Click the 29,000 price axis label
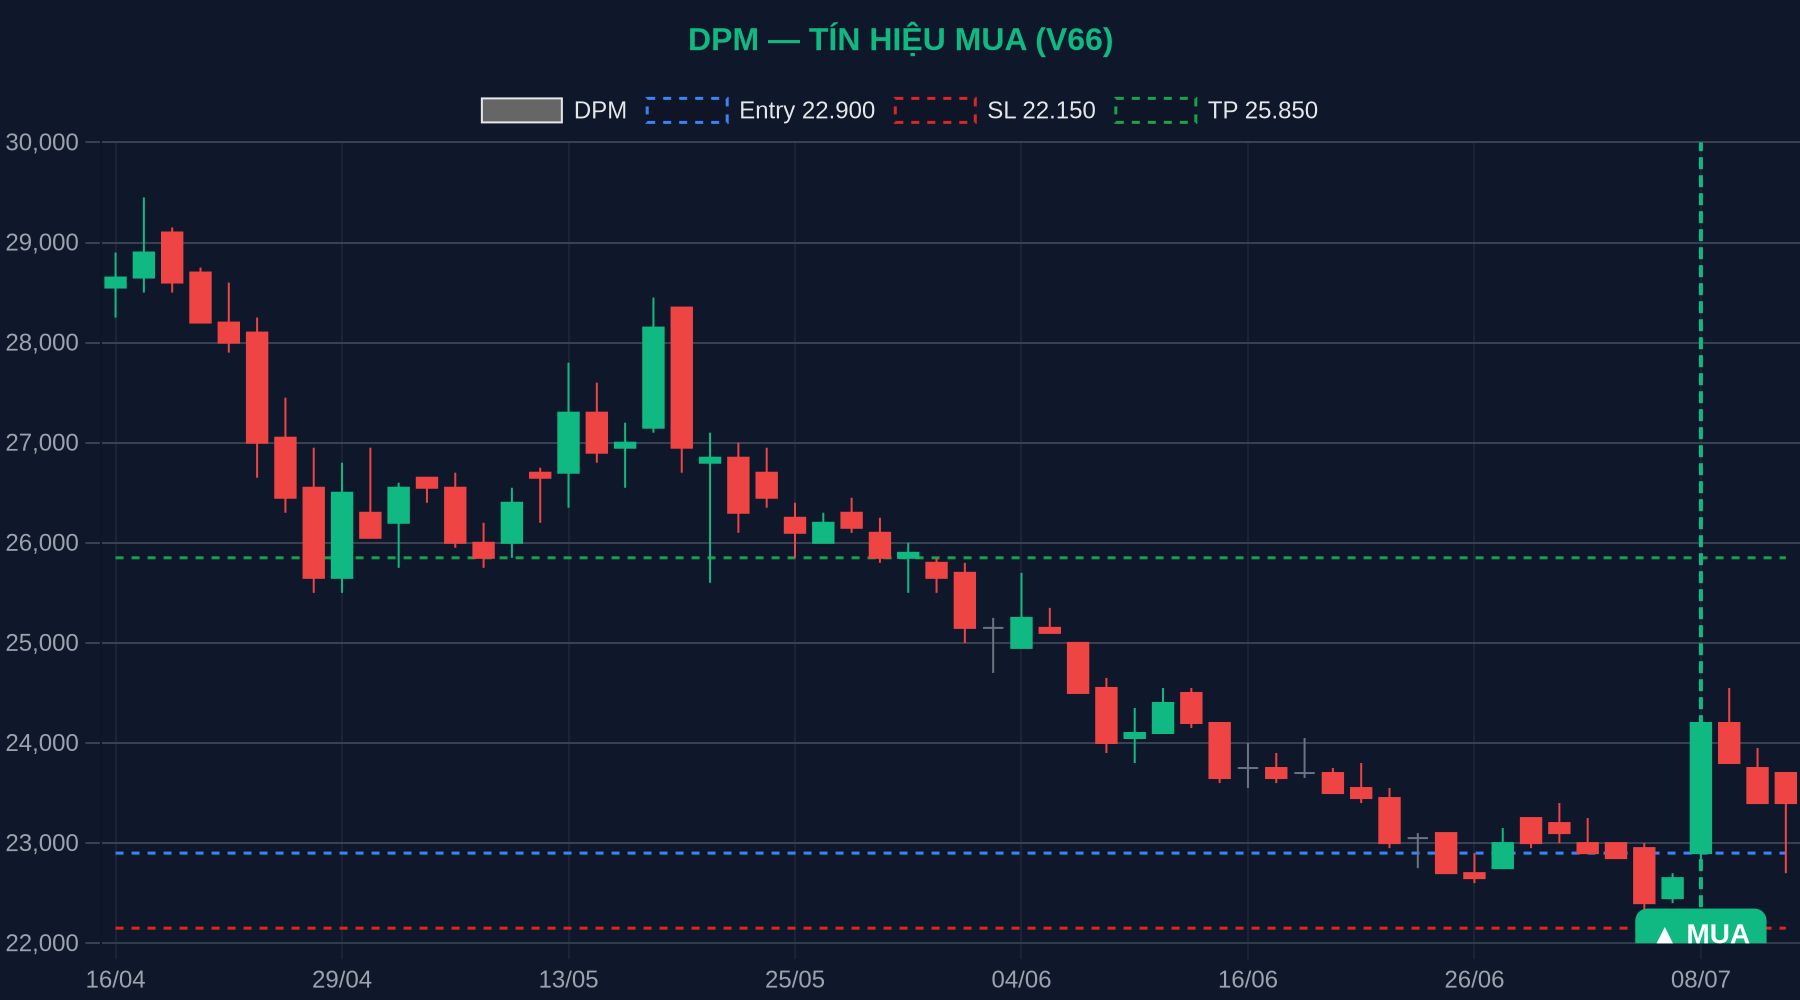 click(42, 242)
